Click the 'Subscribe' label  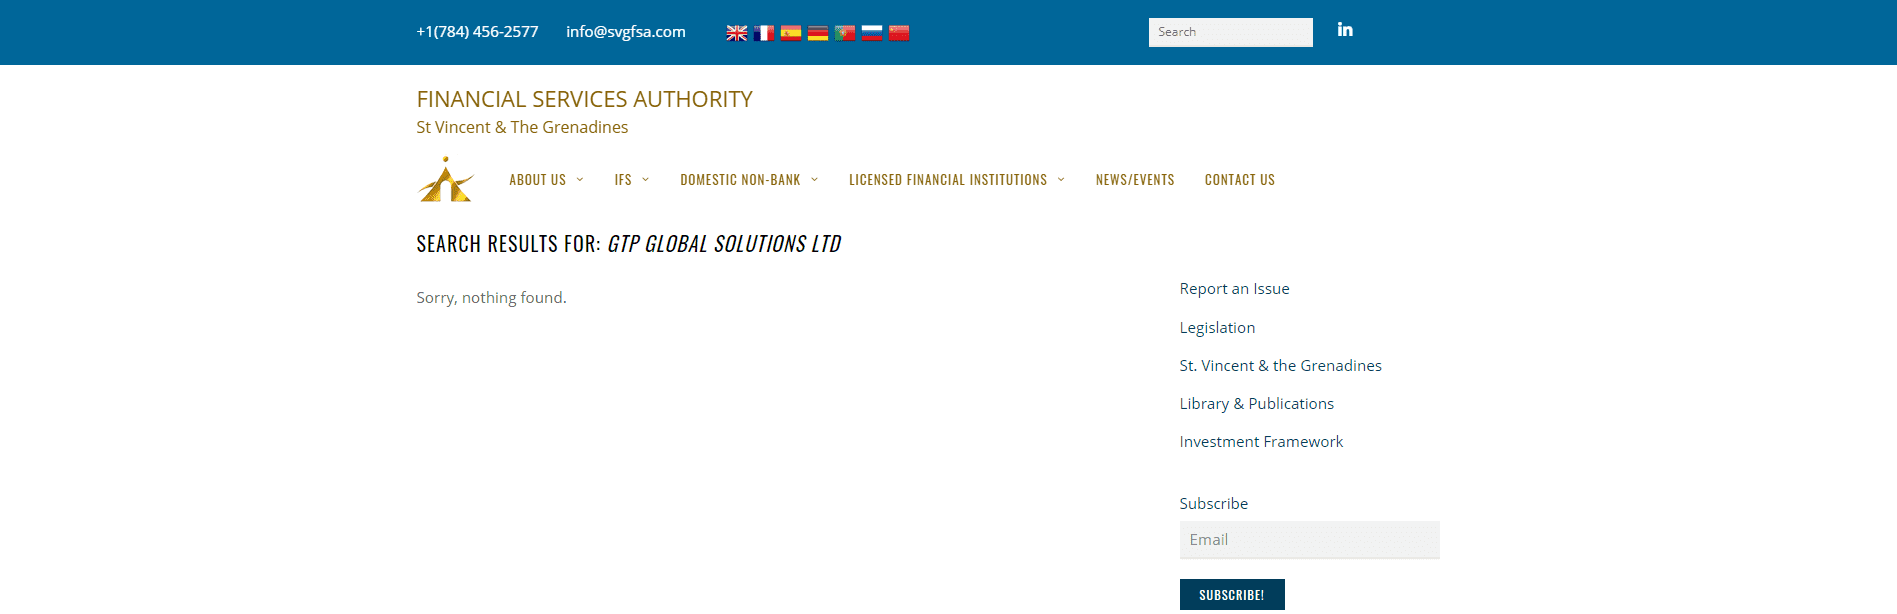1214,504
